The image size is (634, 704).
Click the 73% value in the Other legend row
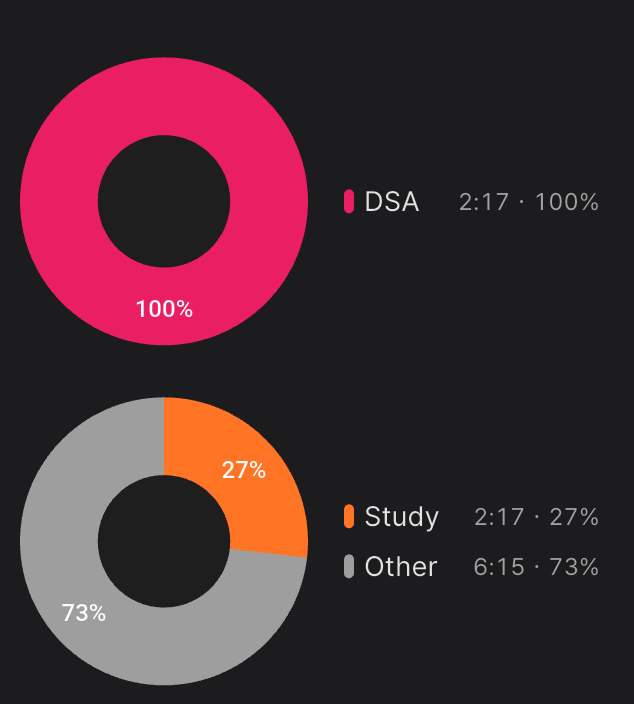pos(574,567)
